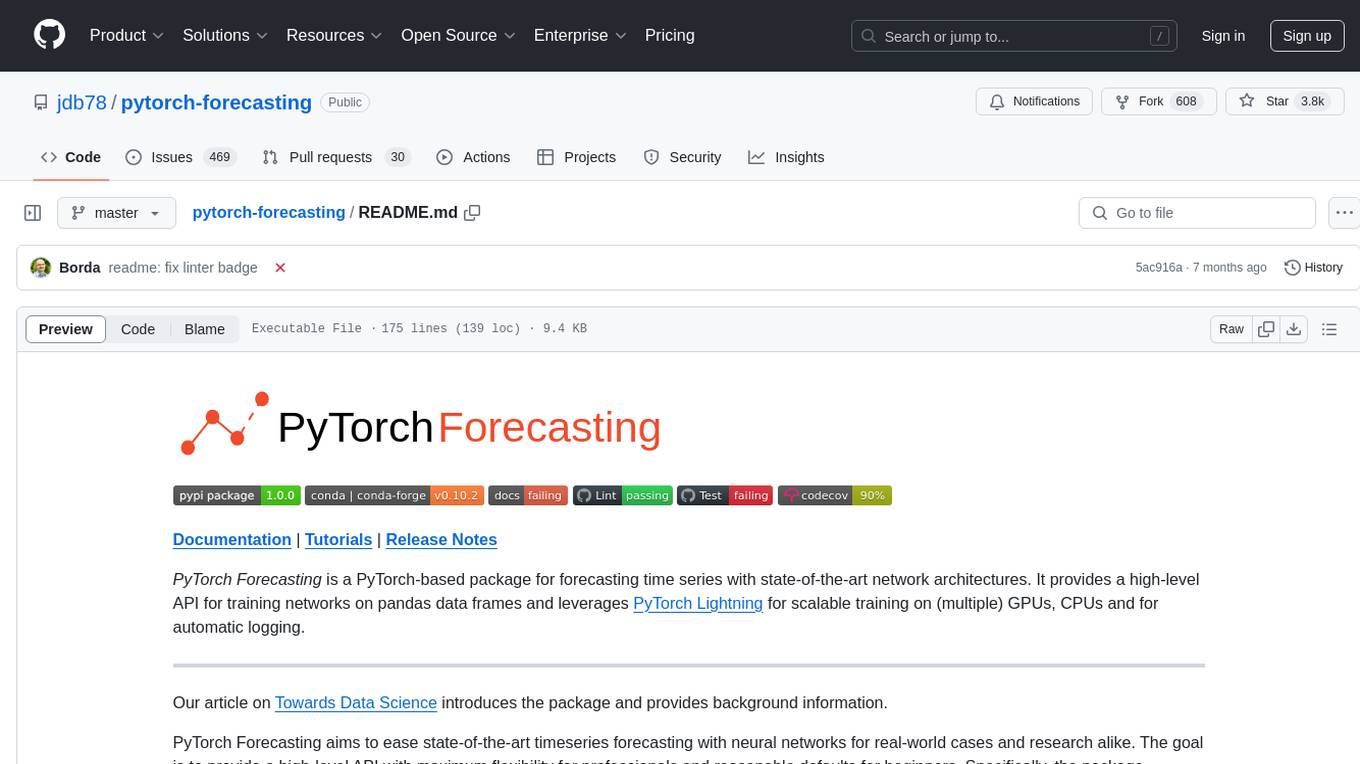
Task: Switch to the Issues tab
Action: pyautogui.click(x=180, y=157)
